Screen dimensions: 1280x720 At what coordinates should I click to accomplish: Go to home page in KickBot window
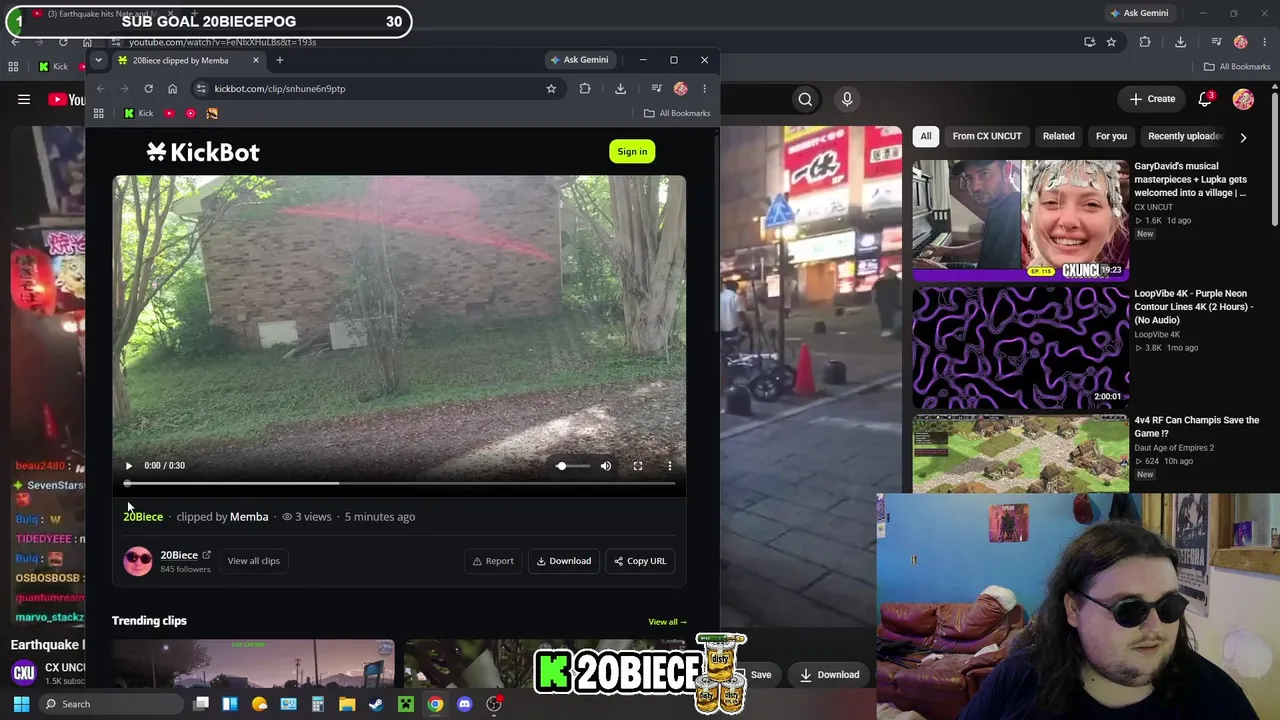tap(172, 89)
